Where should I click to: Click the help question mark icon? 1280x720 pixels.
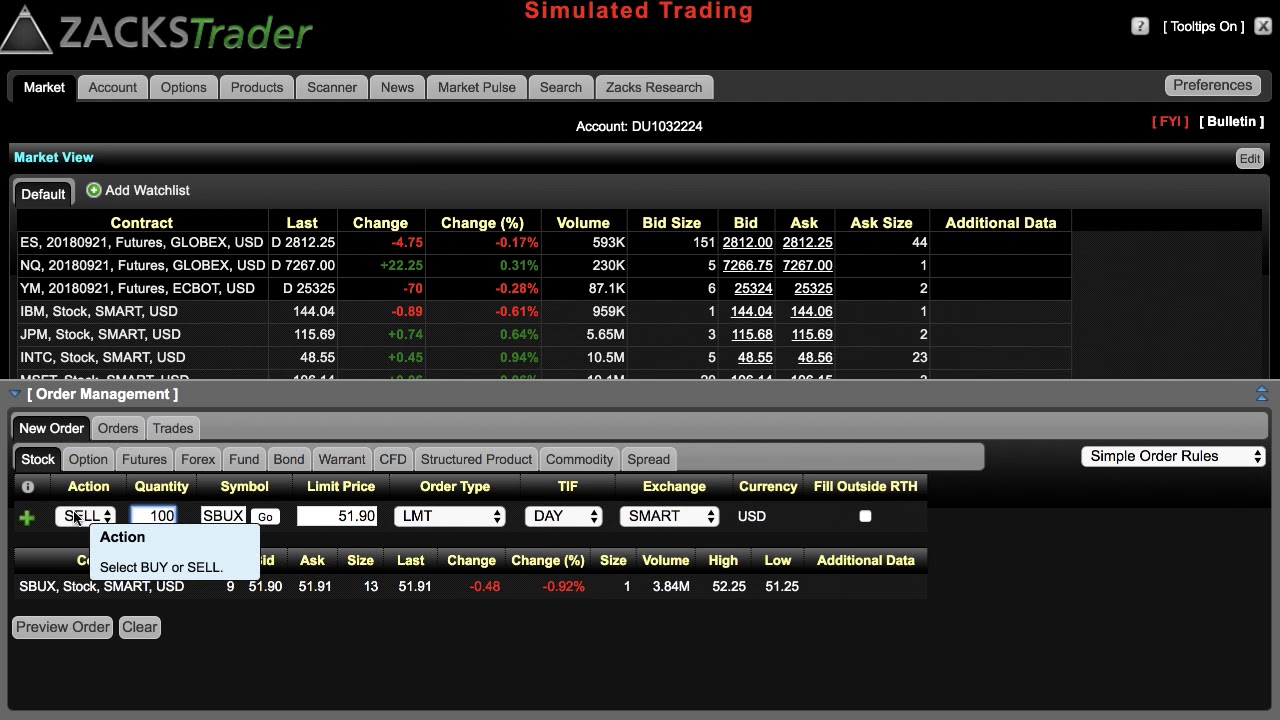[1140, 27]
